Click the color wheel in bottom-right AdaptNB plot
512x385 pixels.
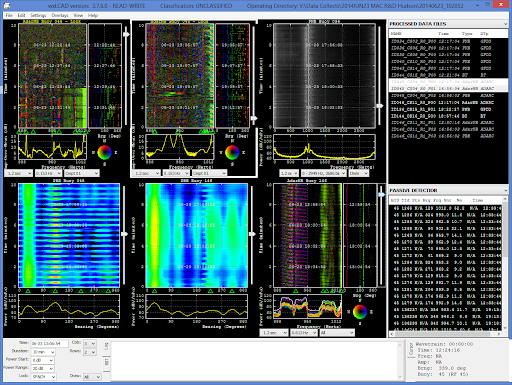[360, 312]
